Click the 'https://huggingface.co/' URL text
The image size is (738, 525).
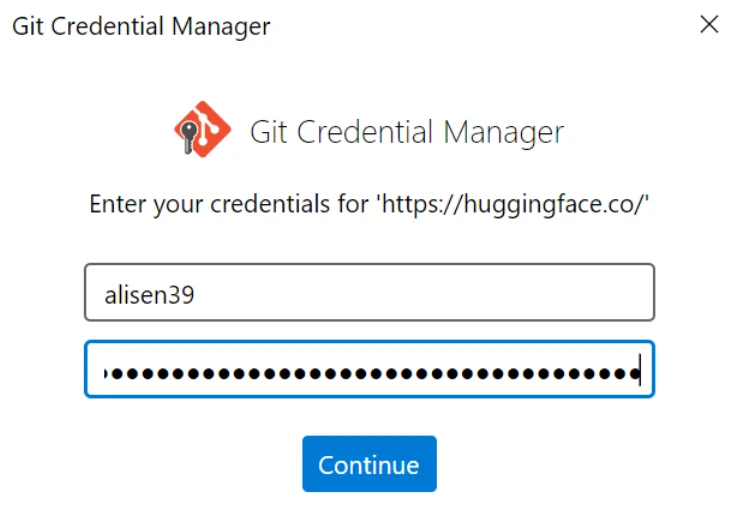[x=513, y=205]
